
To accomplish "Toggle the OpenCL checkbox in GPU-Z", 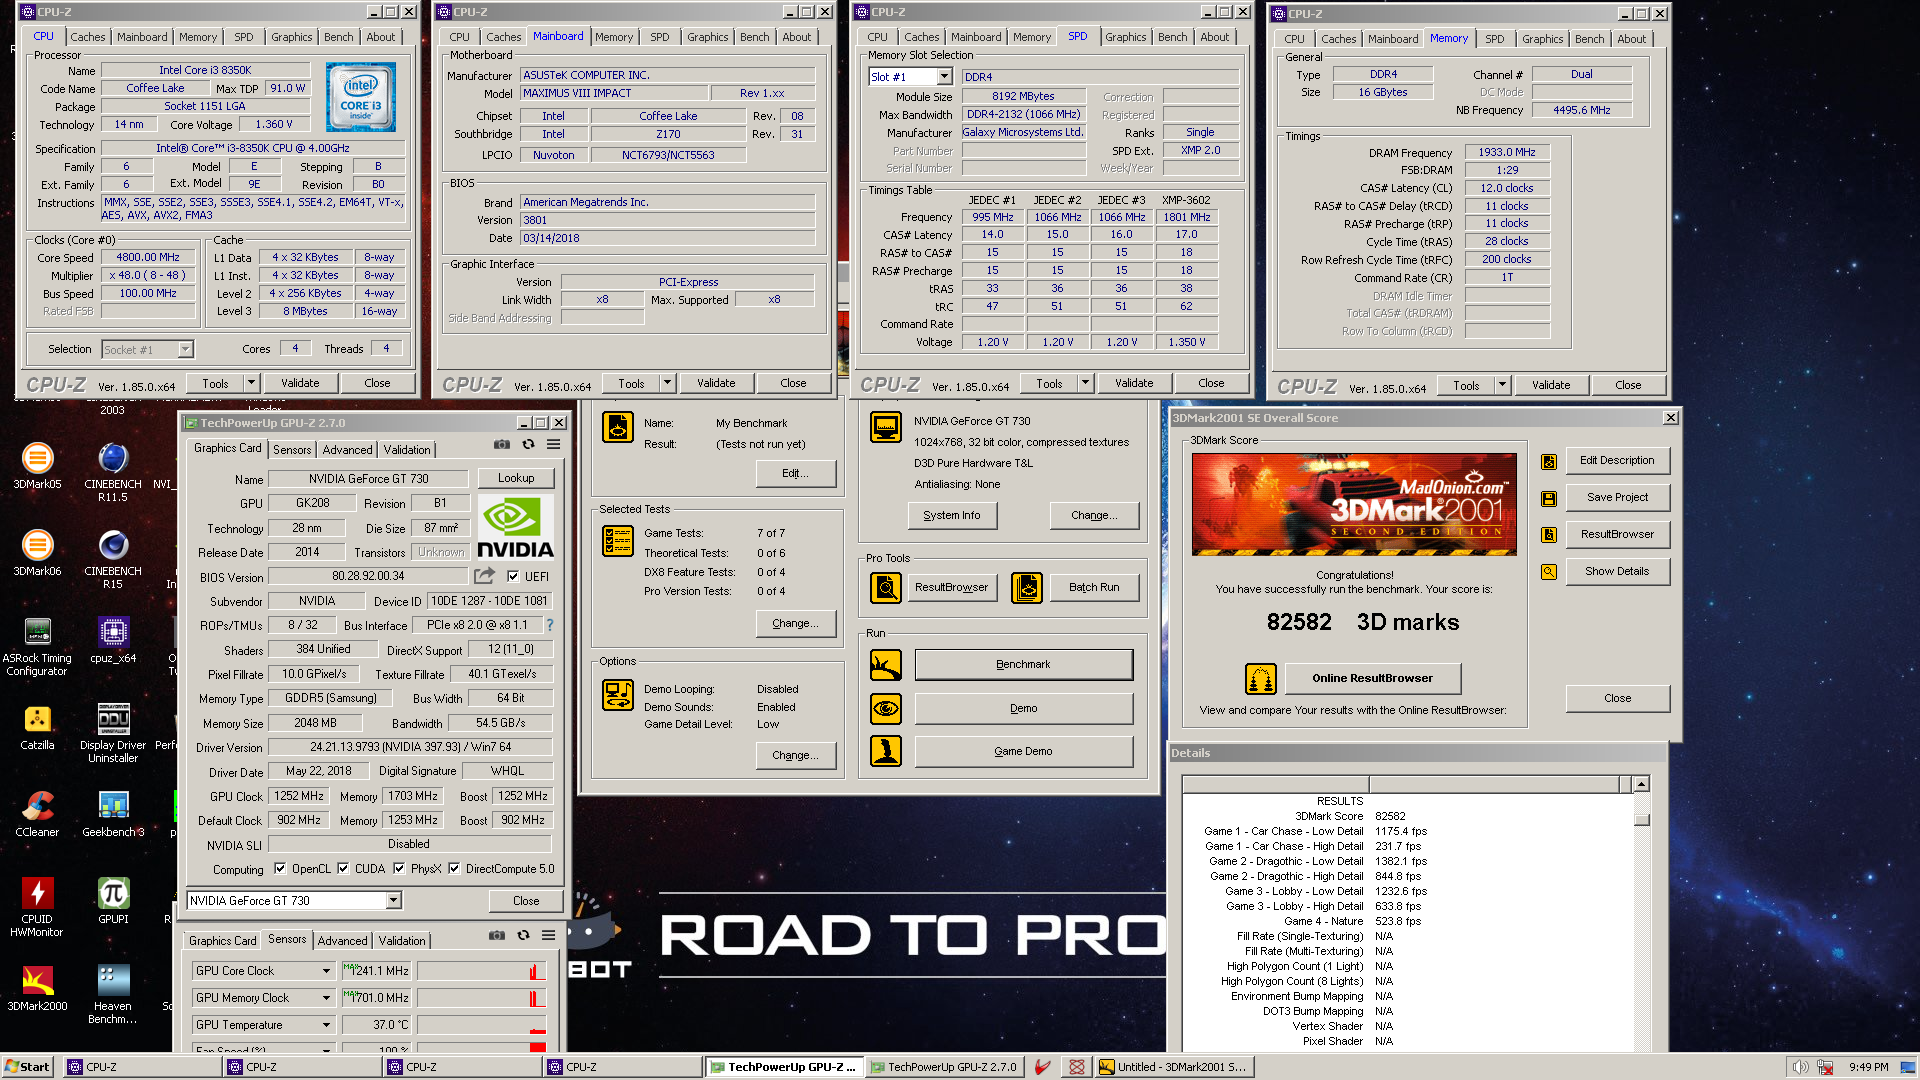I will tap(280, 868).
